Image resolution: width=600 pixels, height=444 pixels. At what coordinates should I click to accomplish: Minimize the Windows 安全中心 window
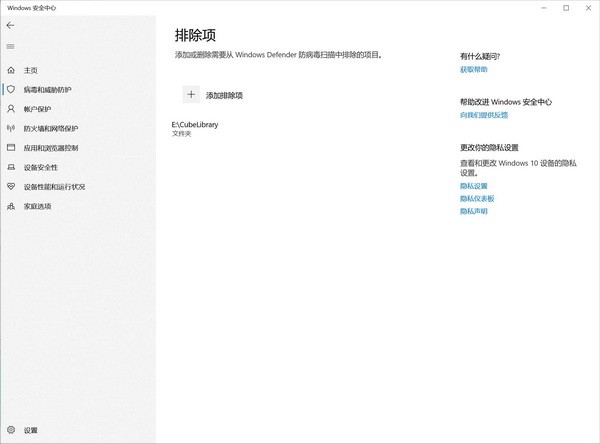click(544, 8)
